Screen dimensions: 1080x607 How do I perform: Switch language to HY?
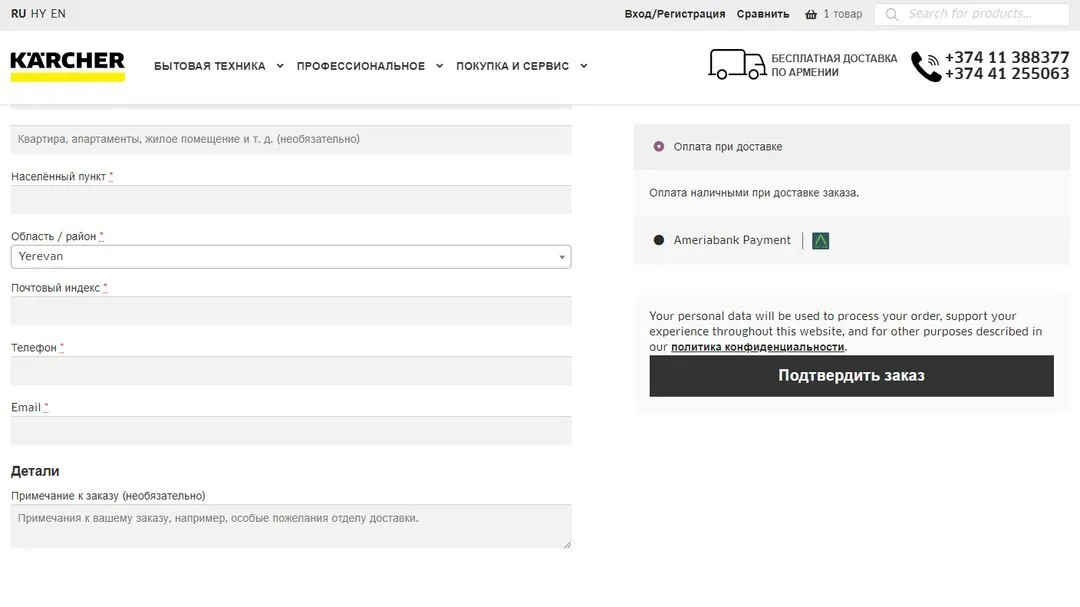click(x=39, y=14)
